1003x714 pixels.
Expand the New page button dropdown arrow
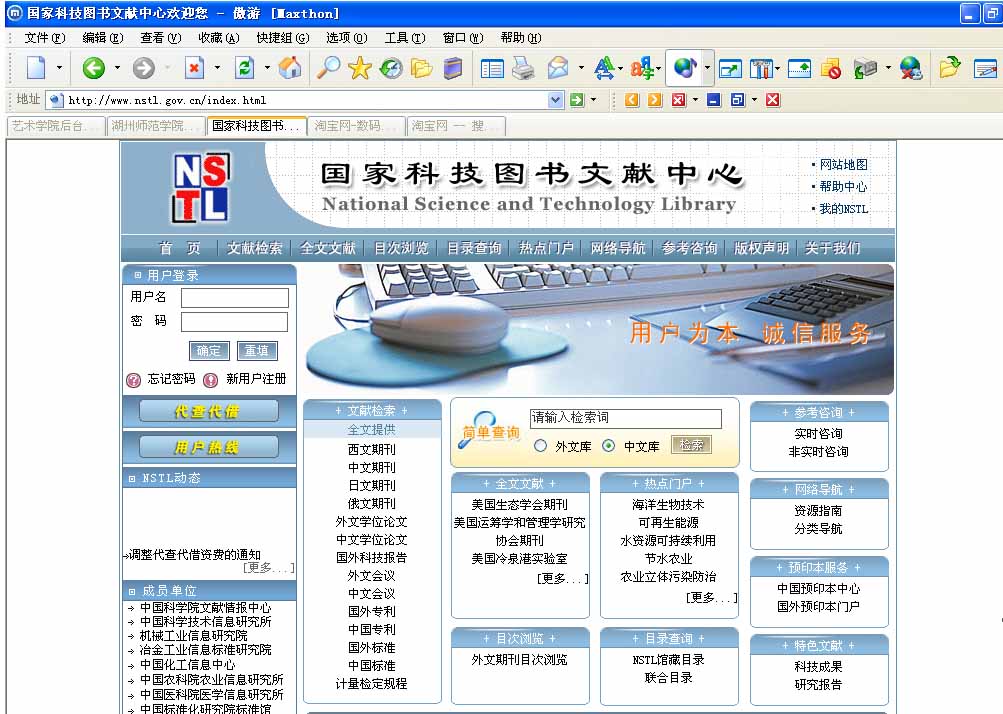(59, 68)
